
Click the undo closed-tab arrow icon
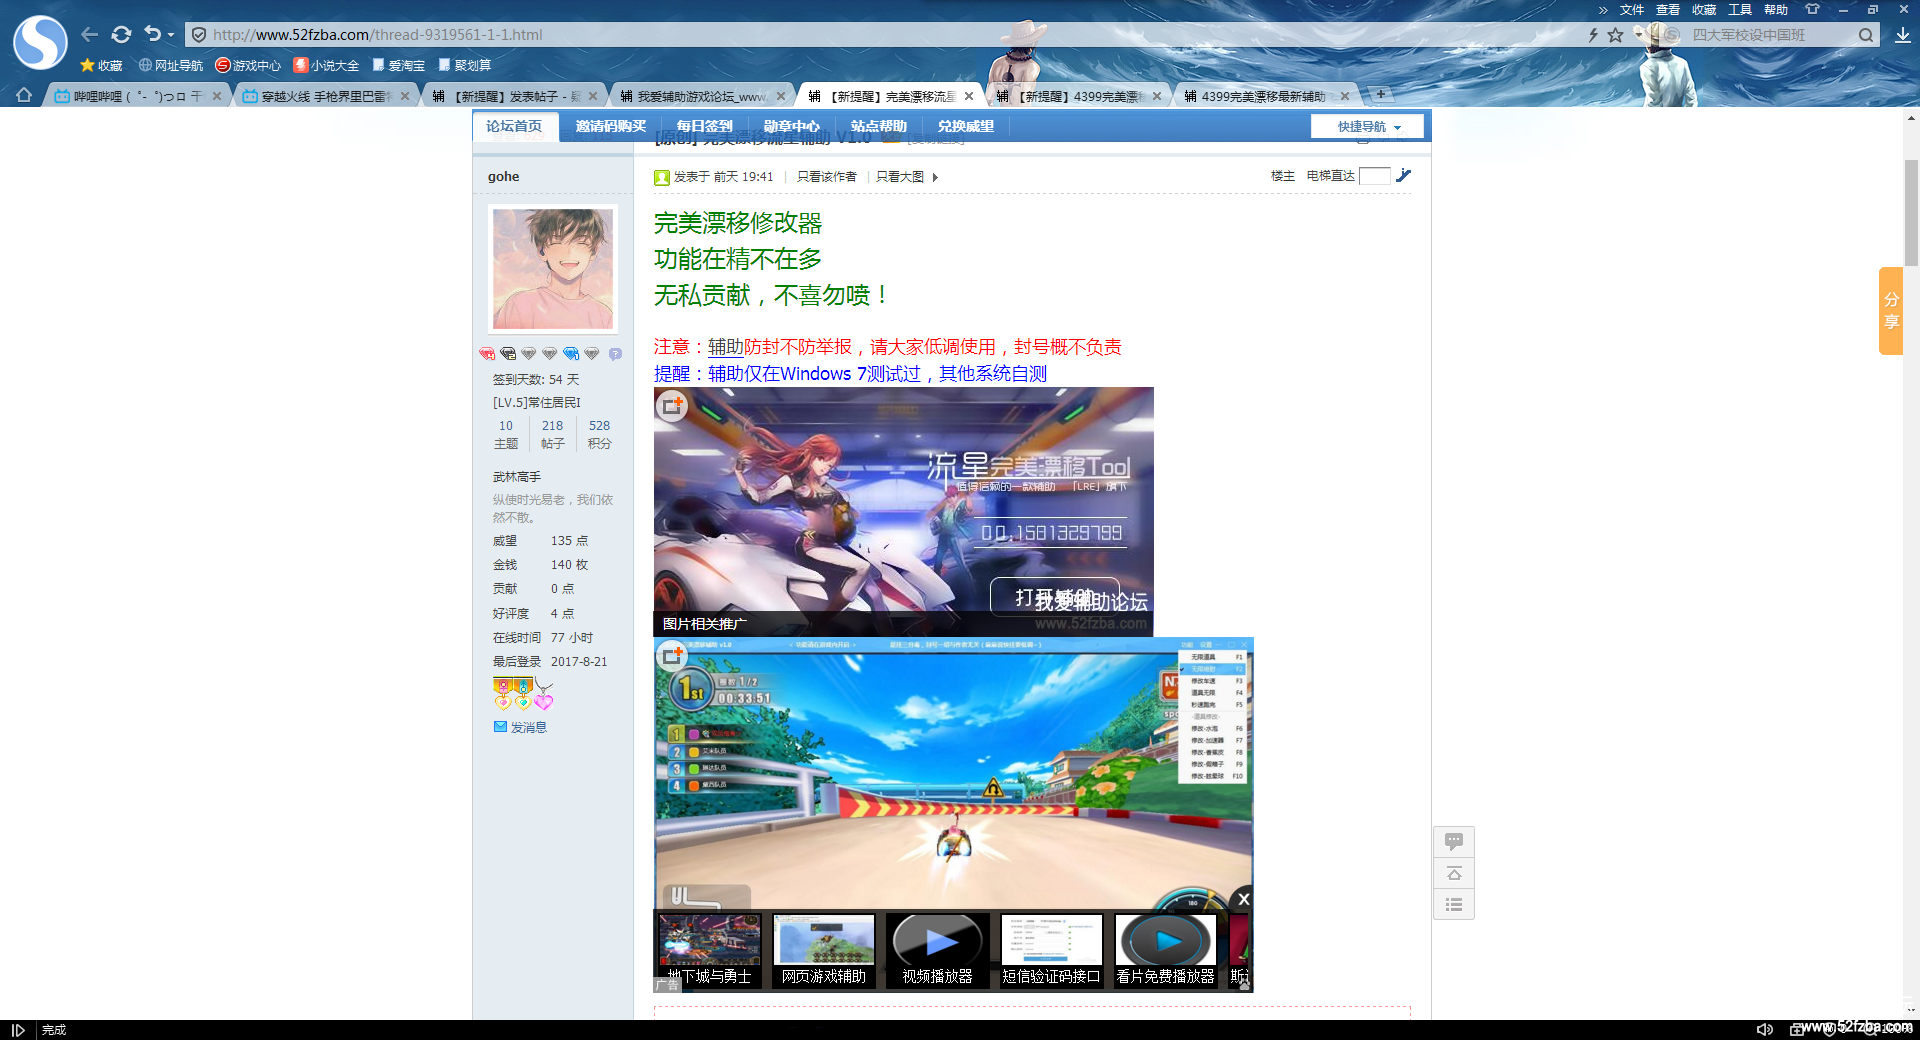pos(152,34)
